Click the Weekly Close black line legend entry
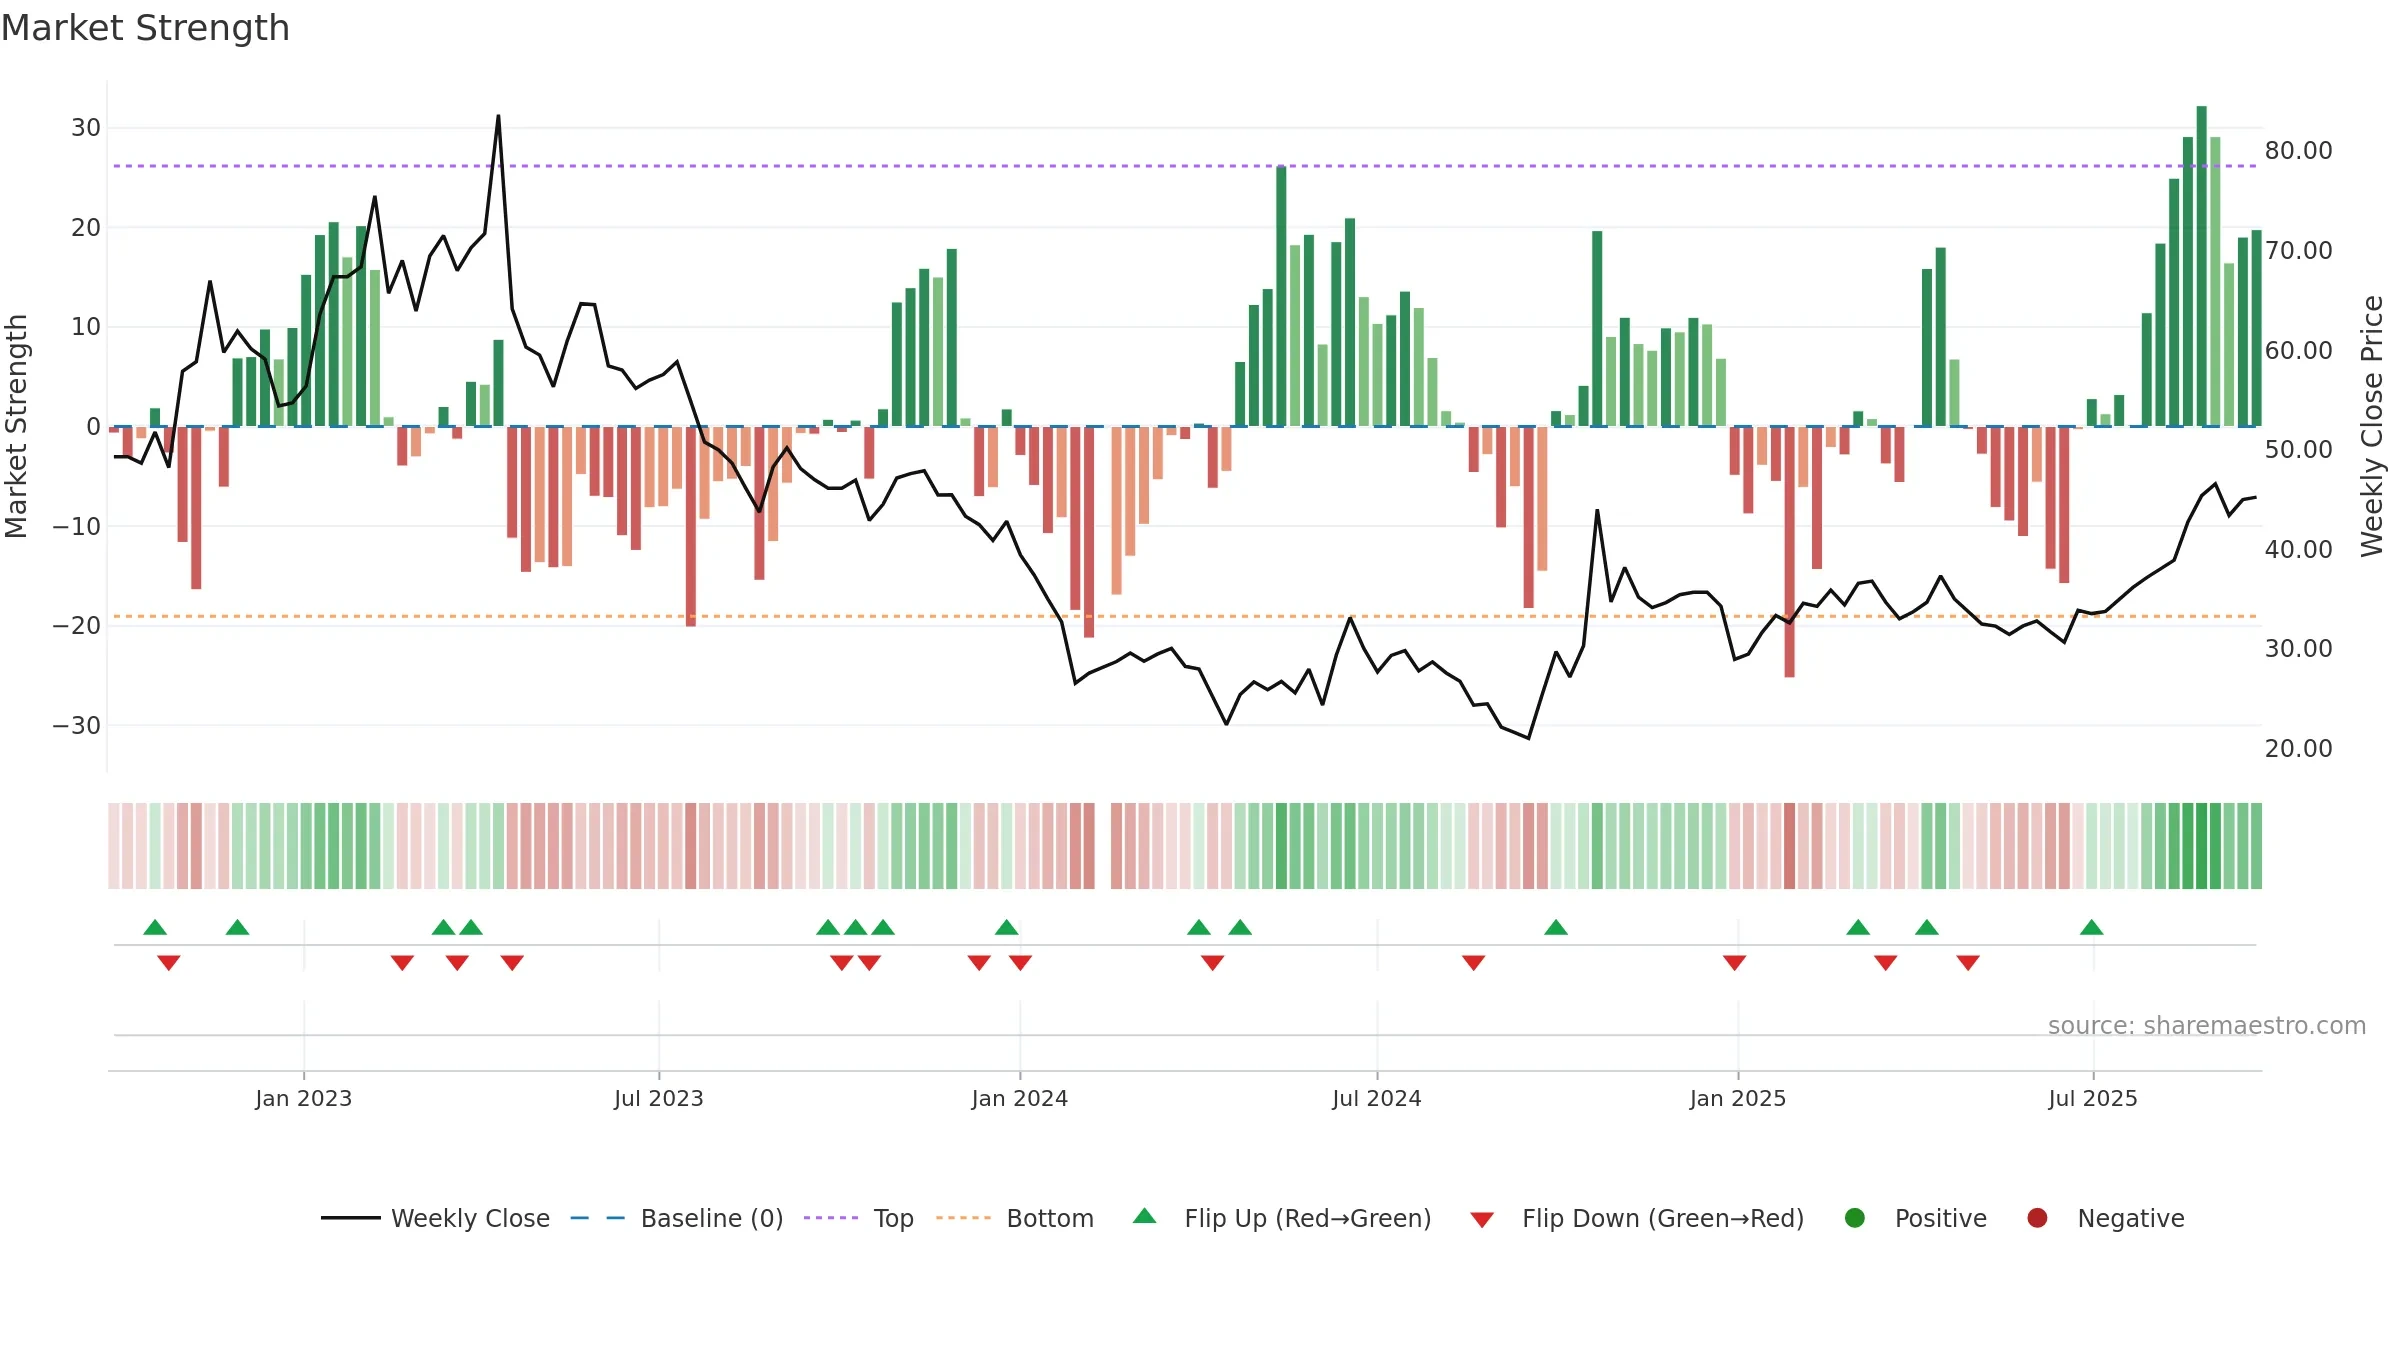This screenshot has width=2400, height=1350. [x=435, y=1218]
